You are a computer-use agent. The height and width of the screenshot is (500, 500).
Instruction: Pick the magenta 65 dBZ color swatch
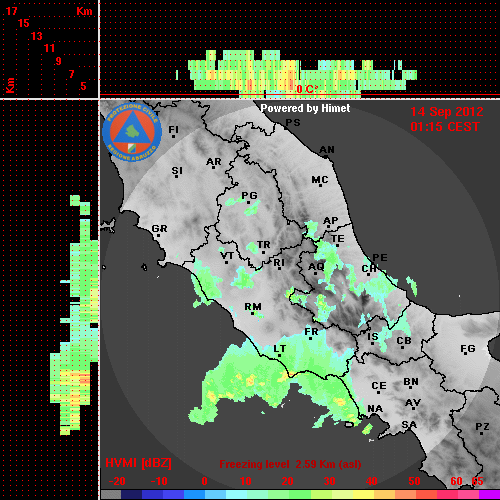click(489, 494)
